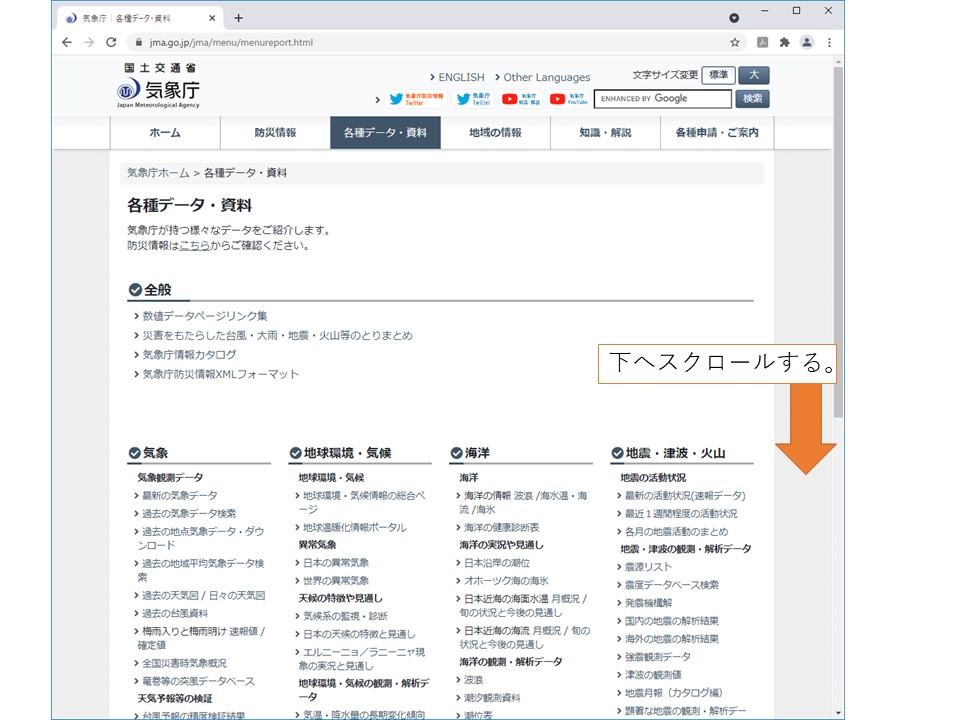This screenshot has height=720, width=960.
Task: Open the Extensions puzzle menu
Action: 784,42
